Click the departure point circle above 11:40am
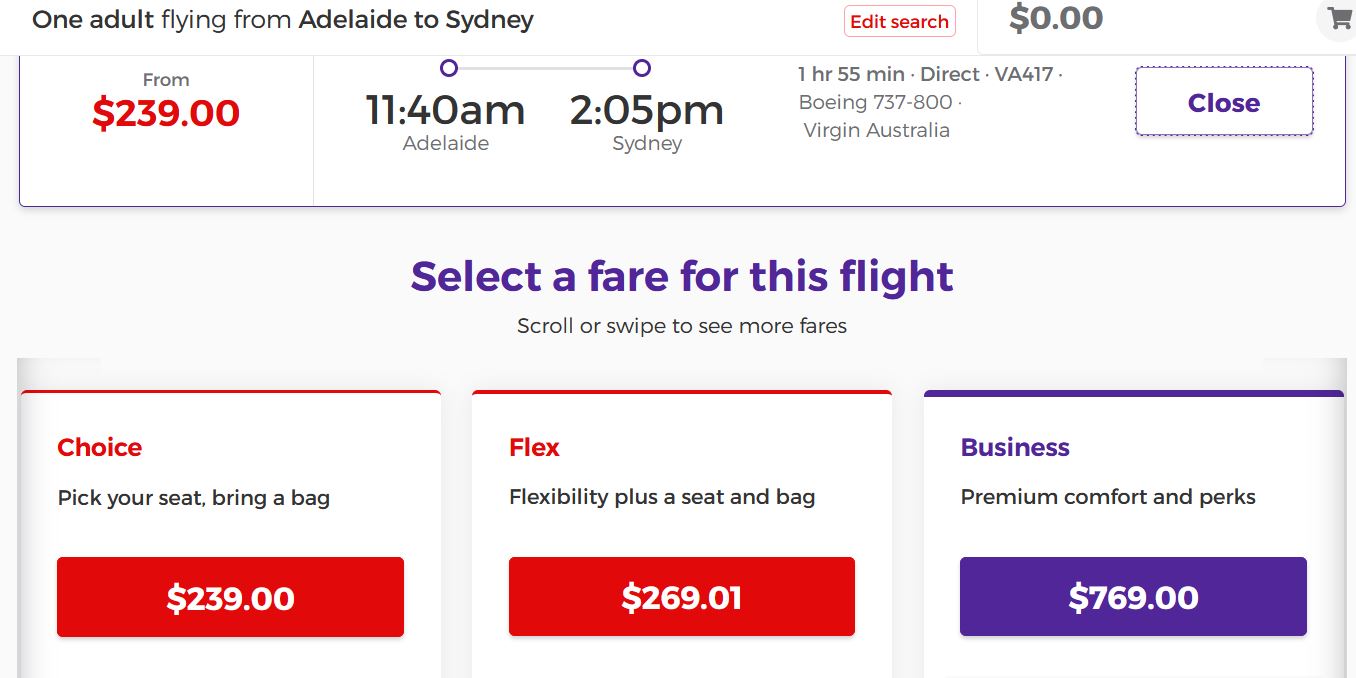 449,68
